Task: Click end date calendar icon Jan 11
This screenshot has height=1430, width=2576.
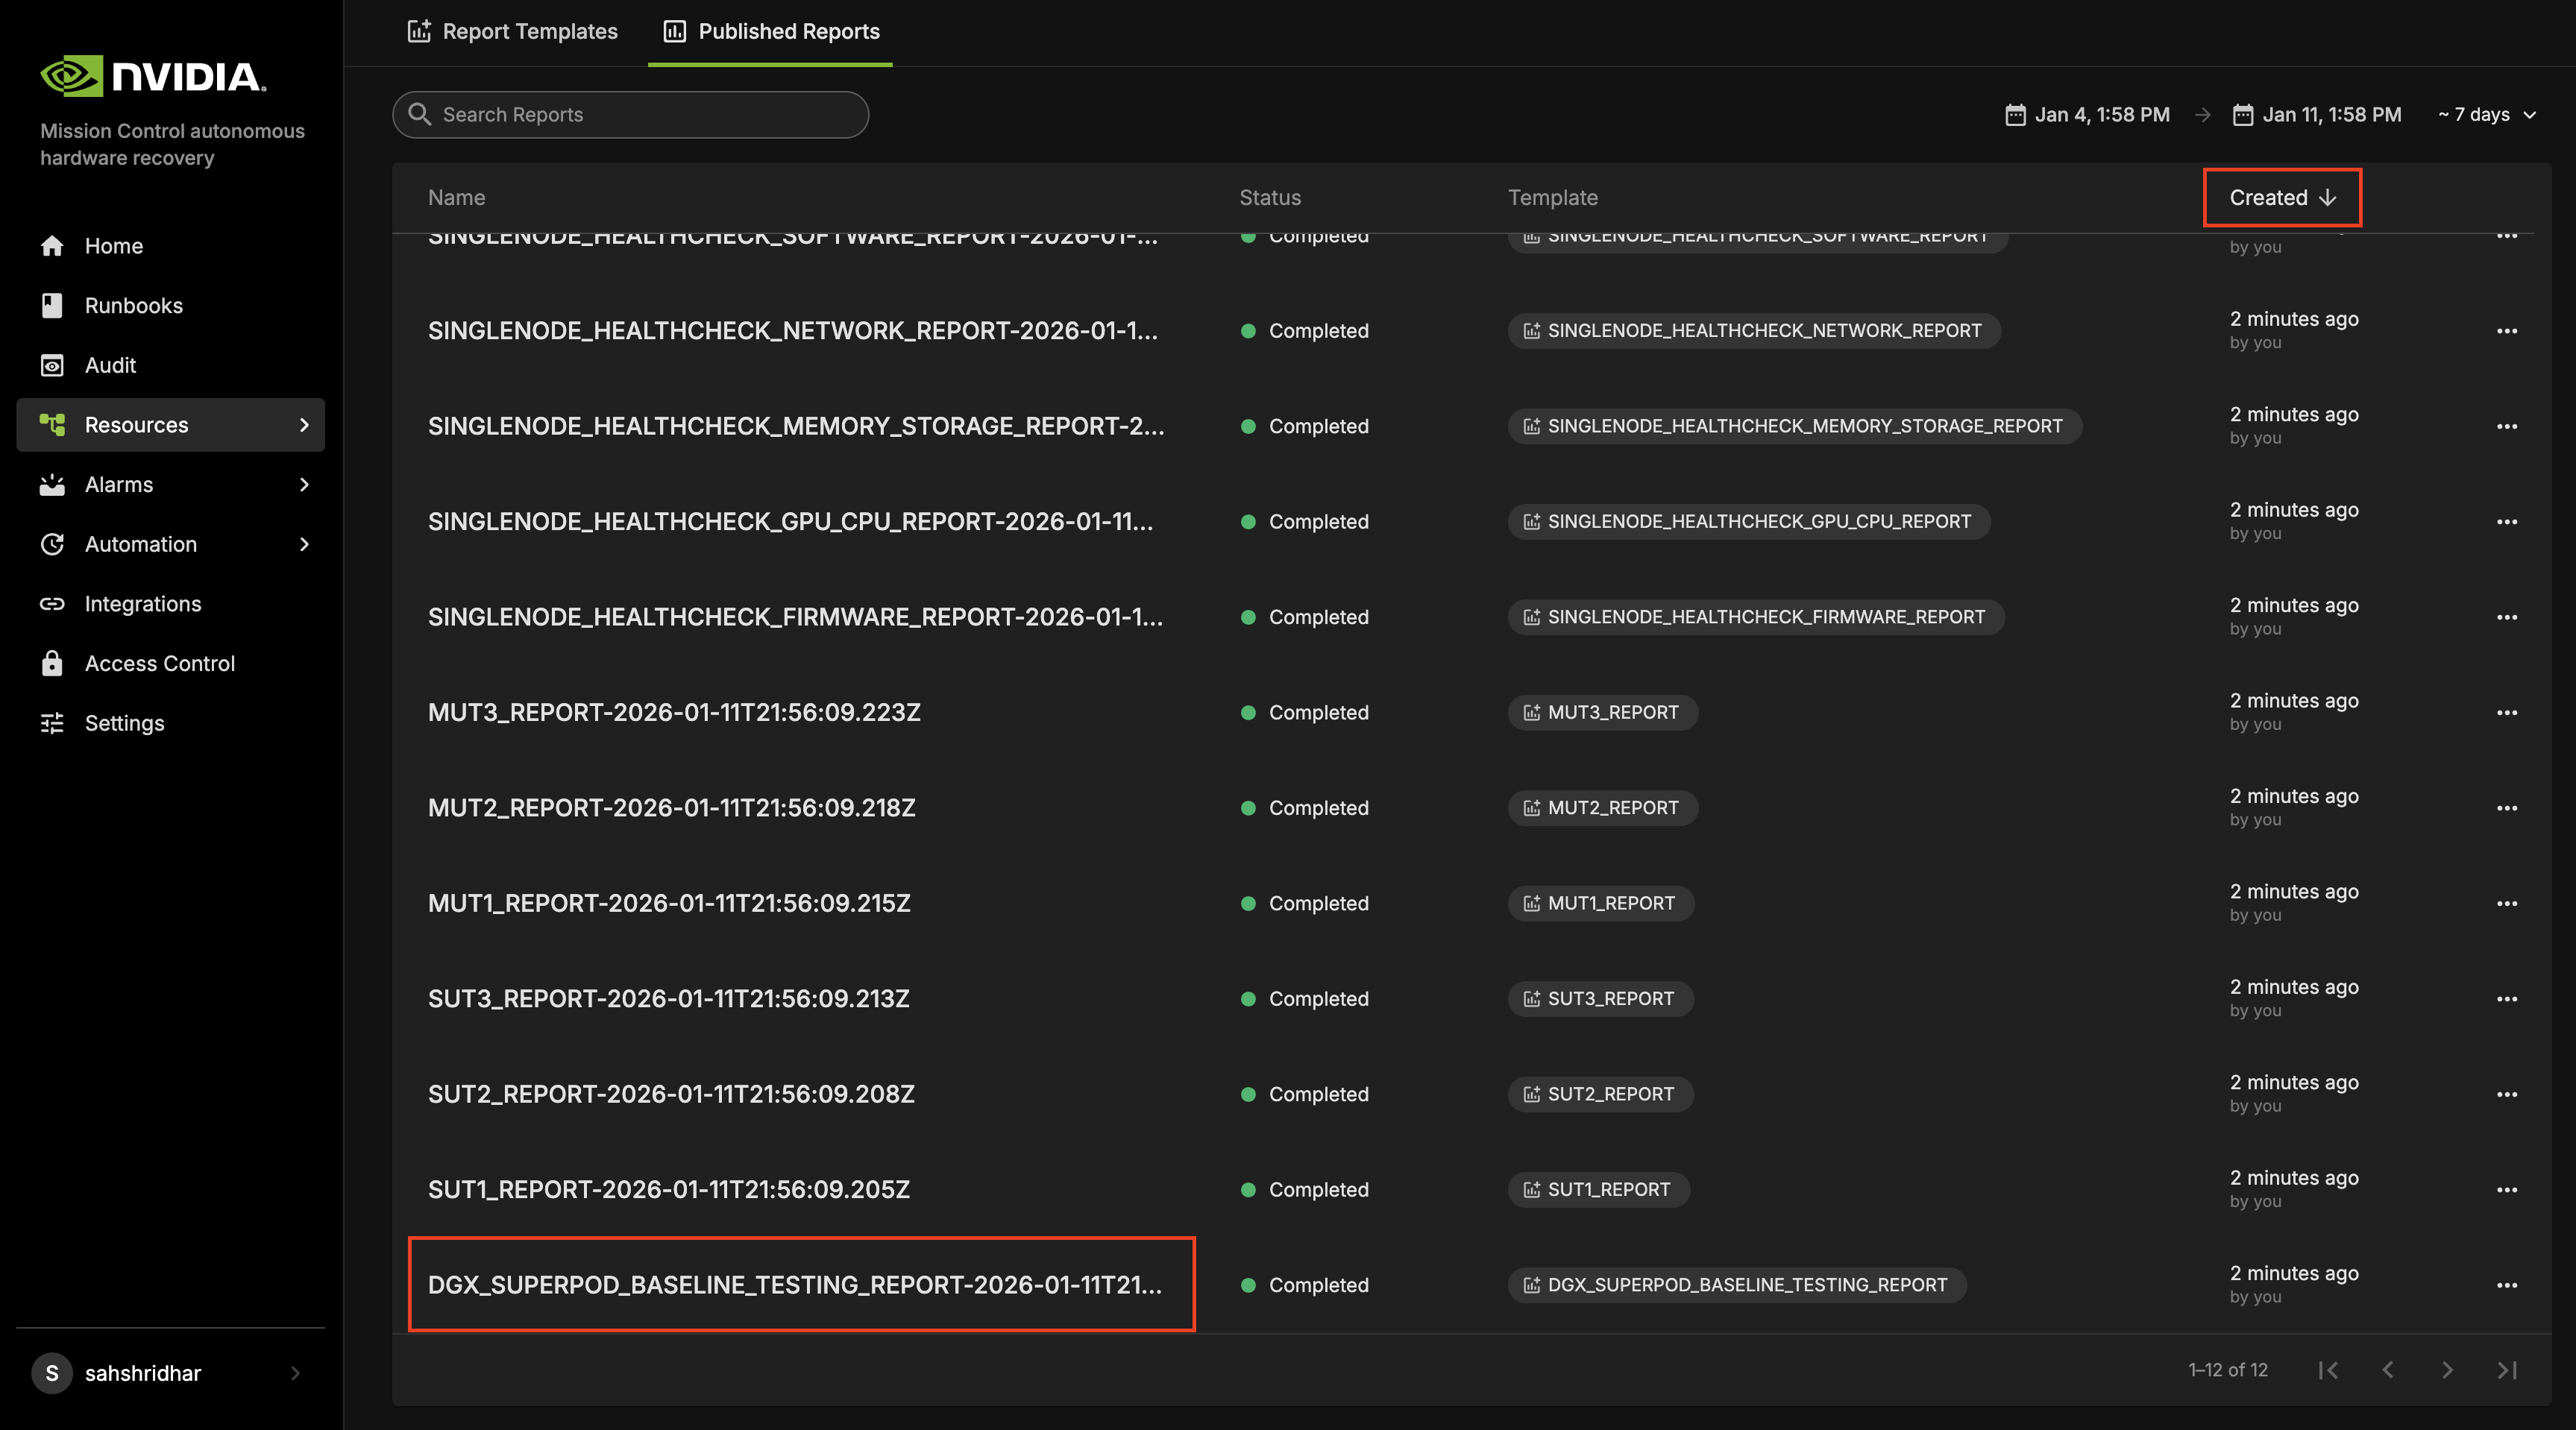Action: 2243,115
